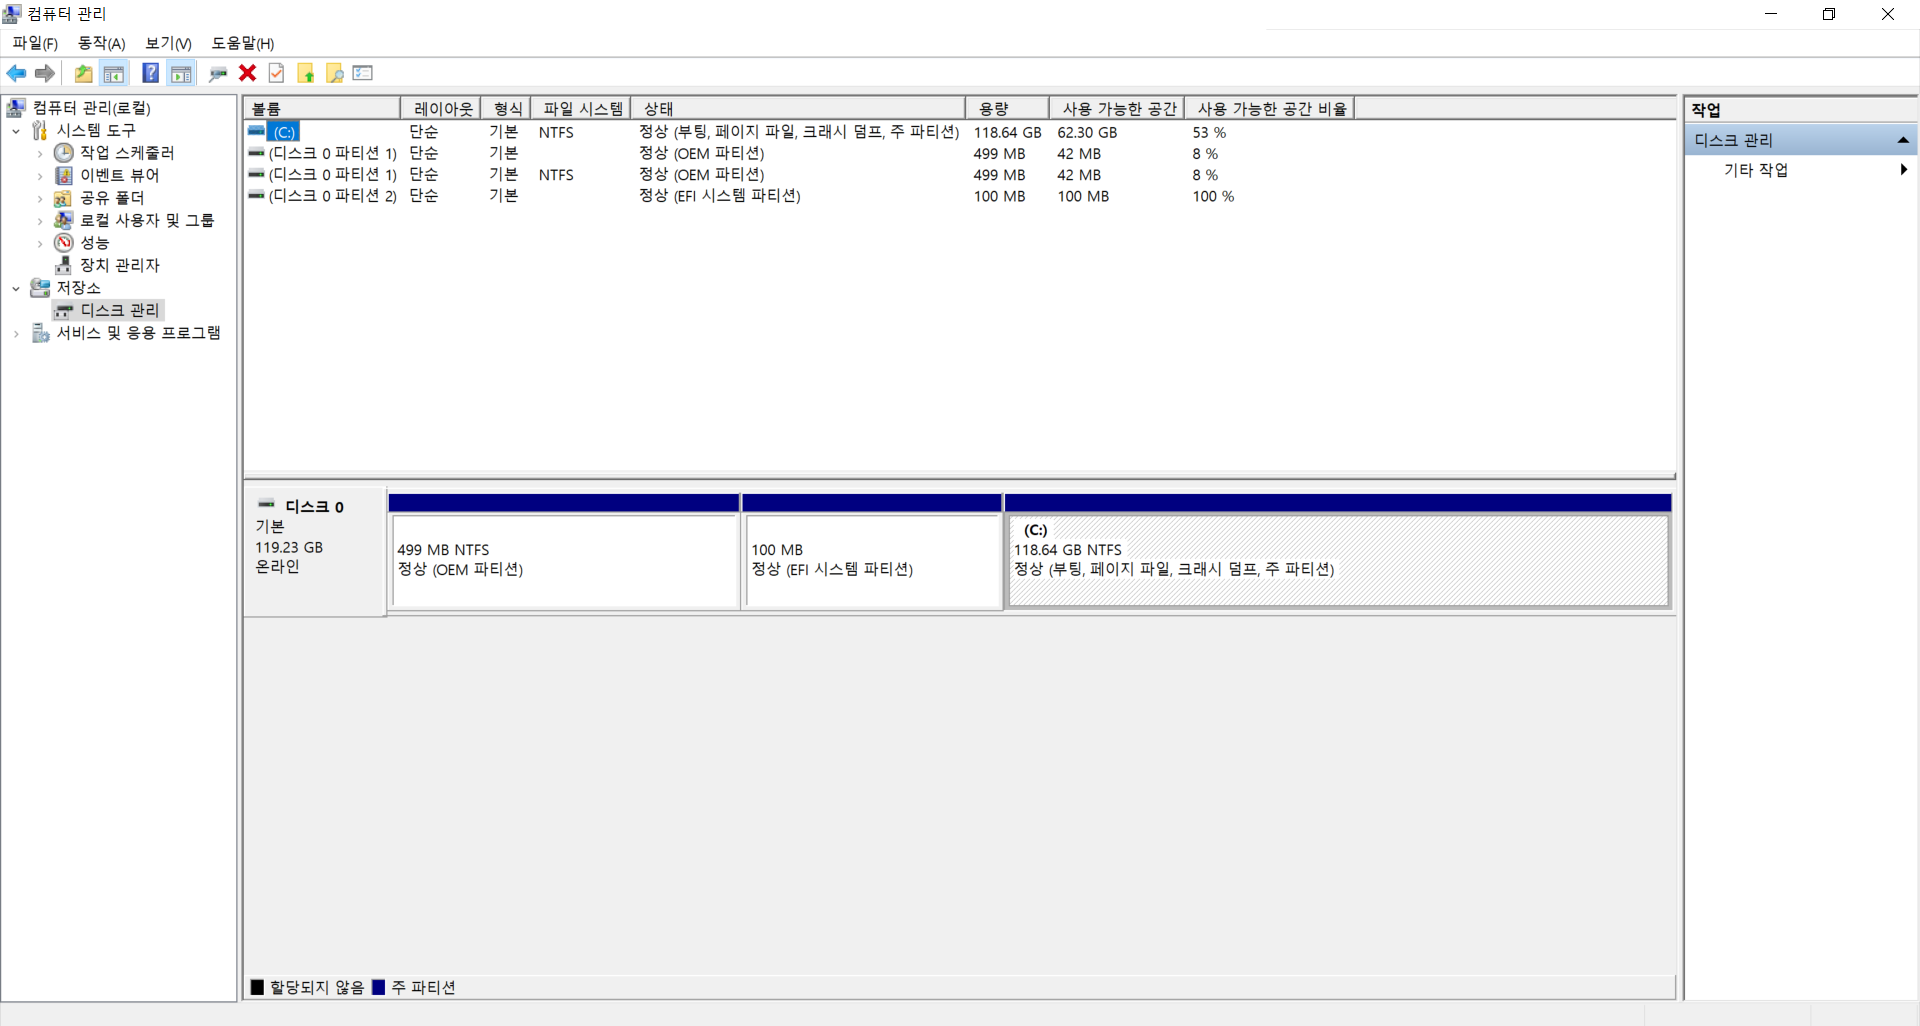Click the black 할당되지 않음 legend swatch
Image resolution: width=1920 pixels, height=1026 pixels.
point(257,987)
